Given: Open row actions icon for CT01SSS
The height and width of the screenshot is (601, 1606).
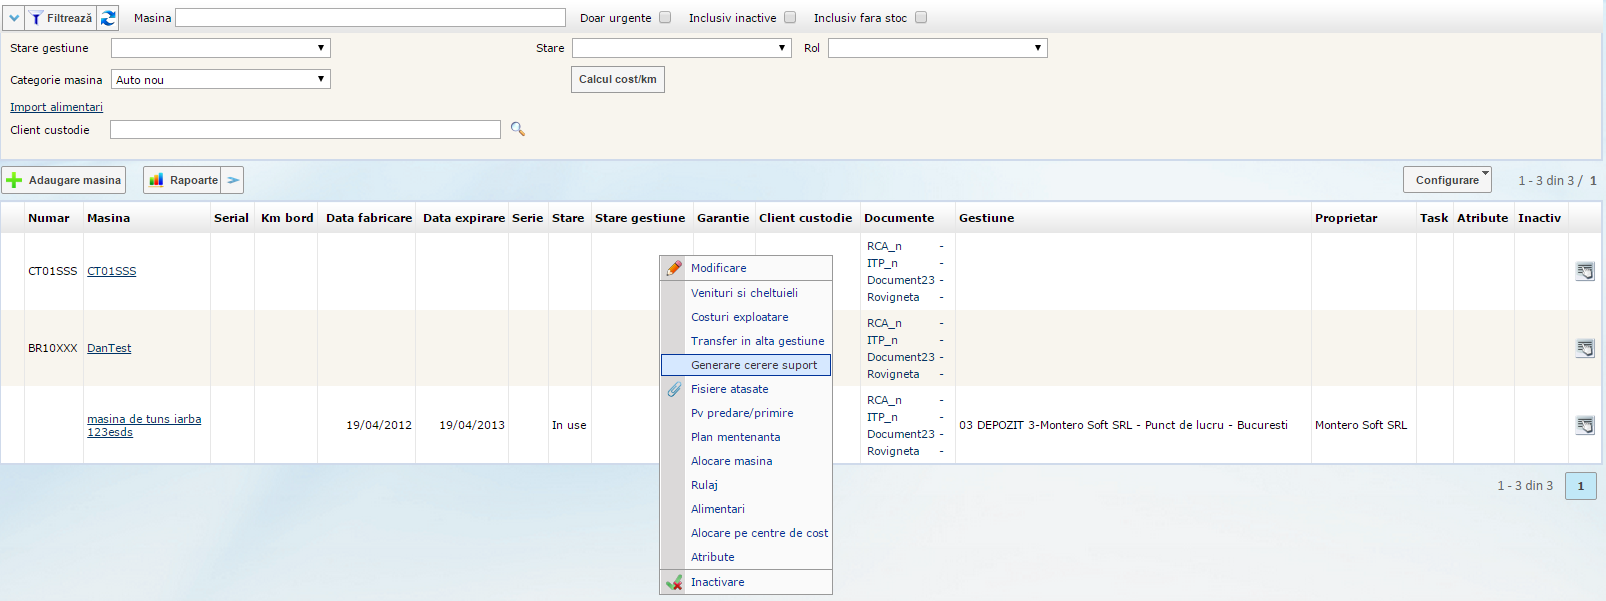Looking at the screenshot, I should 1585,271.
